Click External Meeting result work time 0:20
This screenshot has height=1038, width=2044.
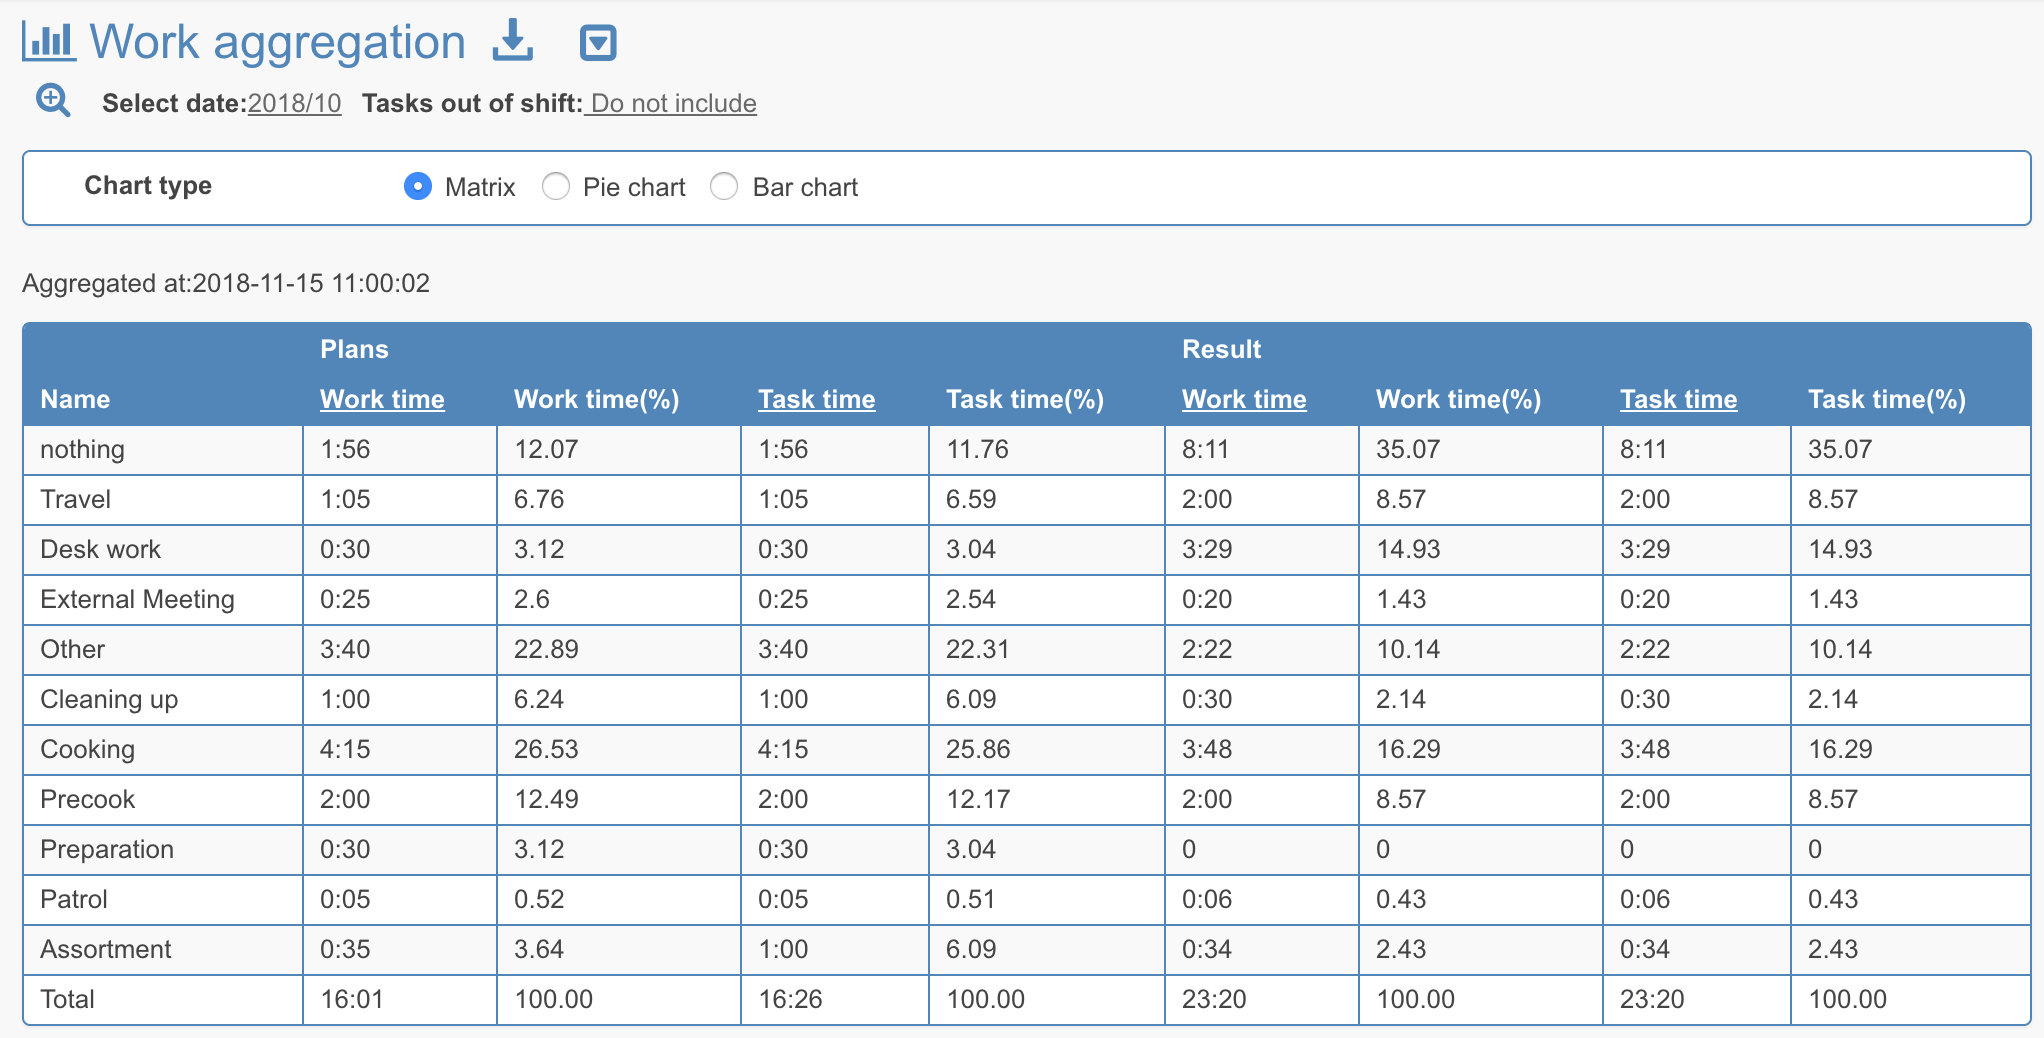pyautogui.click(x=1207, y=599)
